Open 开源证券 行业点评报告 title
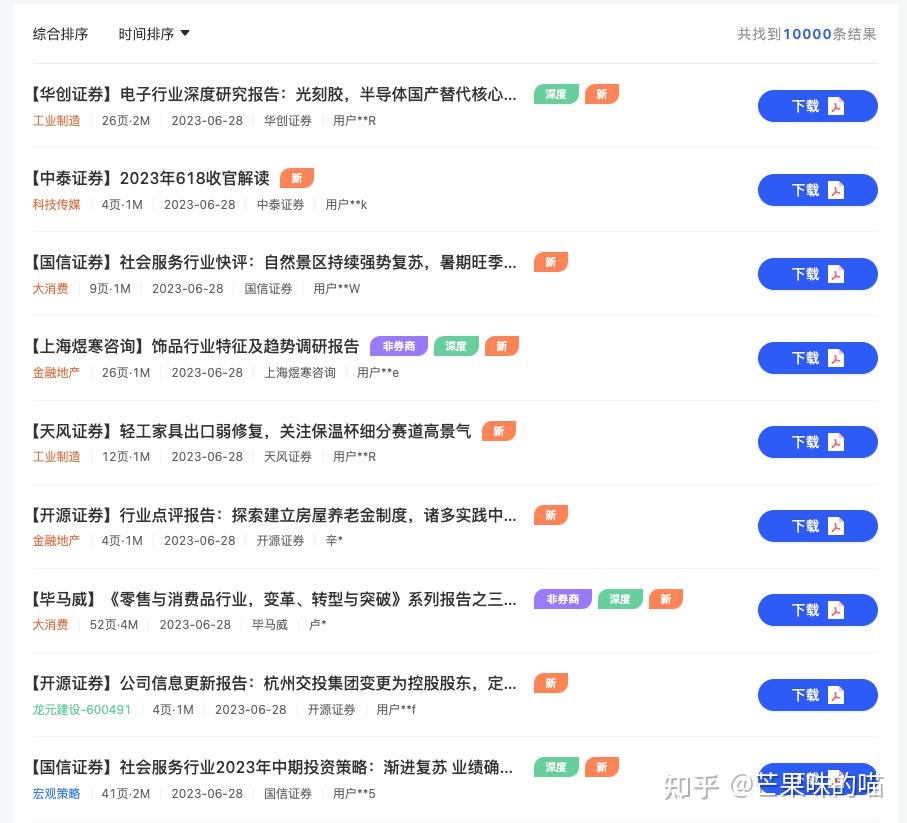The image size is (907, 823). (274, 515)
